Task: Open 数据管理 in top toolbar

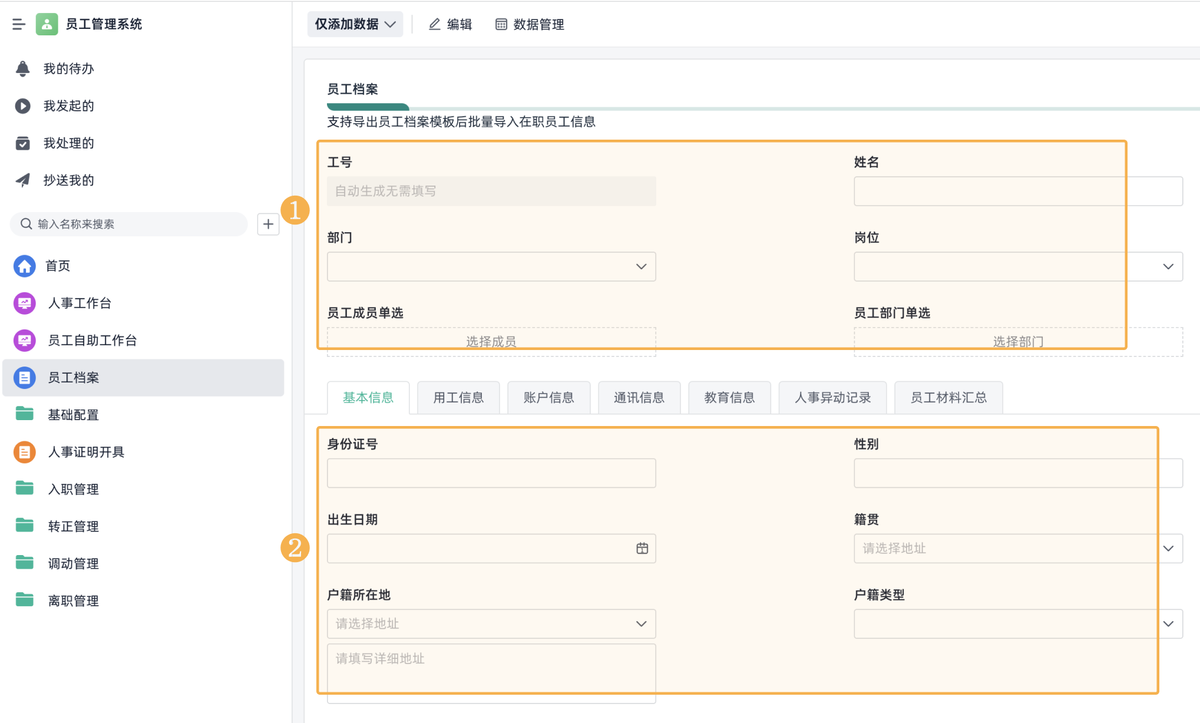Action: (x=530, y=24)
